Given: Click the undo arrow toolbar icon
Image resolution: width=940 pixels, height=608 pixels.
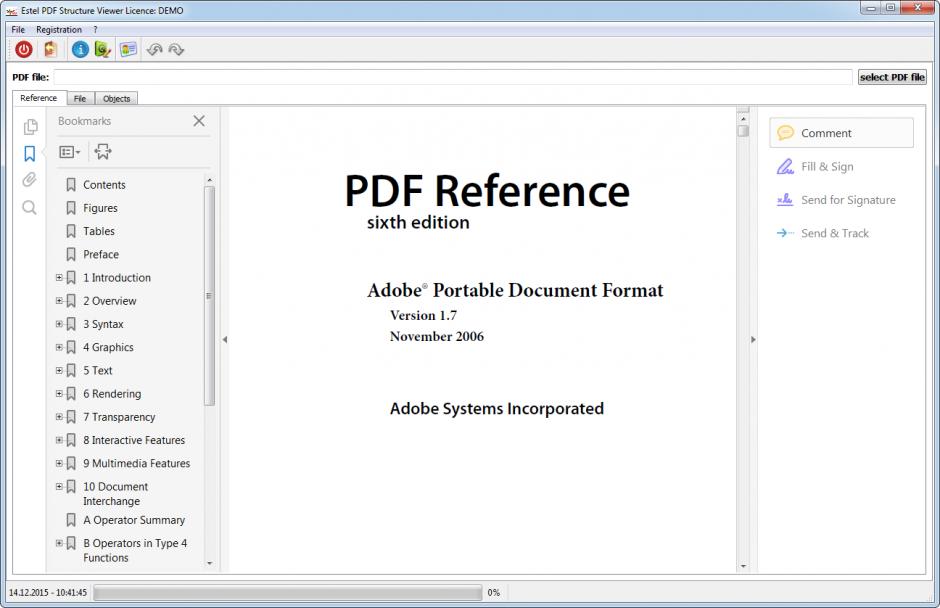Looking at the screenshot, I should point(153,48).
